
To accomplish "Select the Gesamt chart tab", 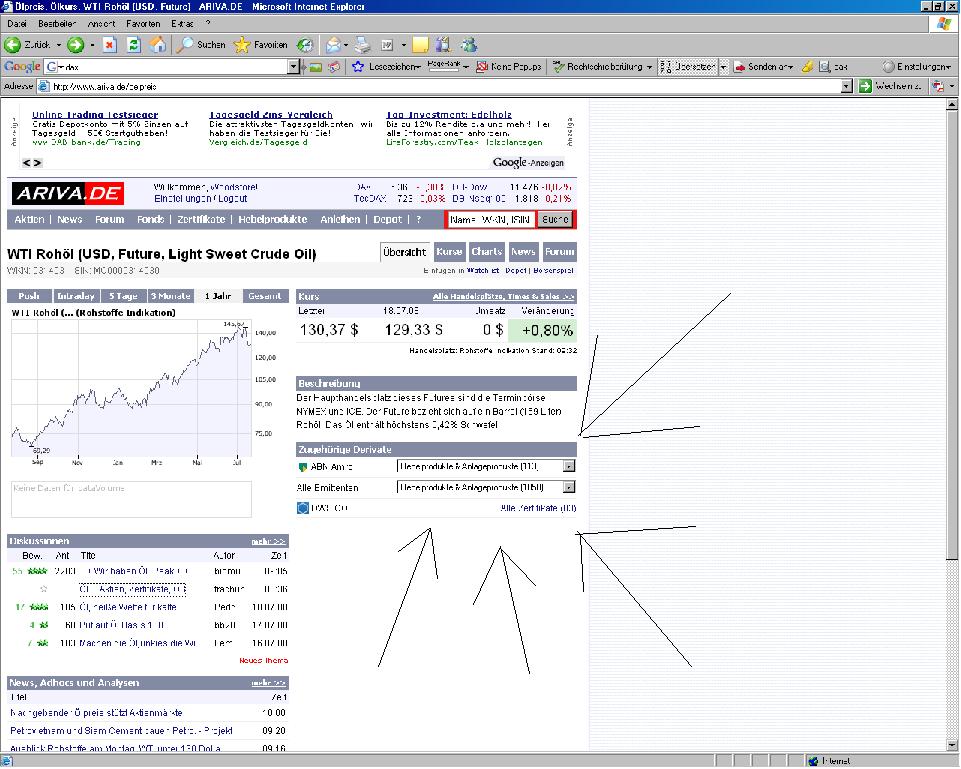I will pyautogui.click(x=265, y=296).
